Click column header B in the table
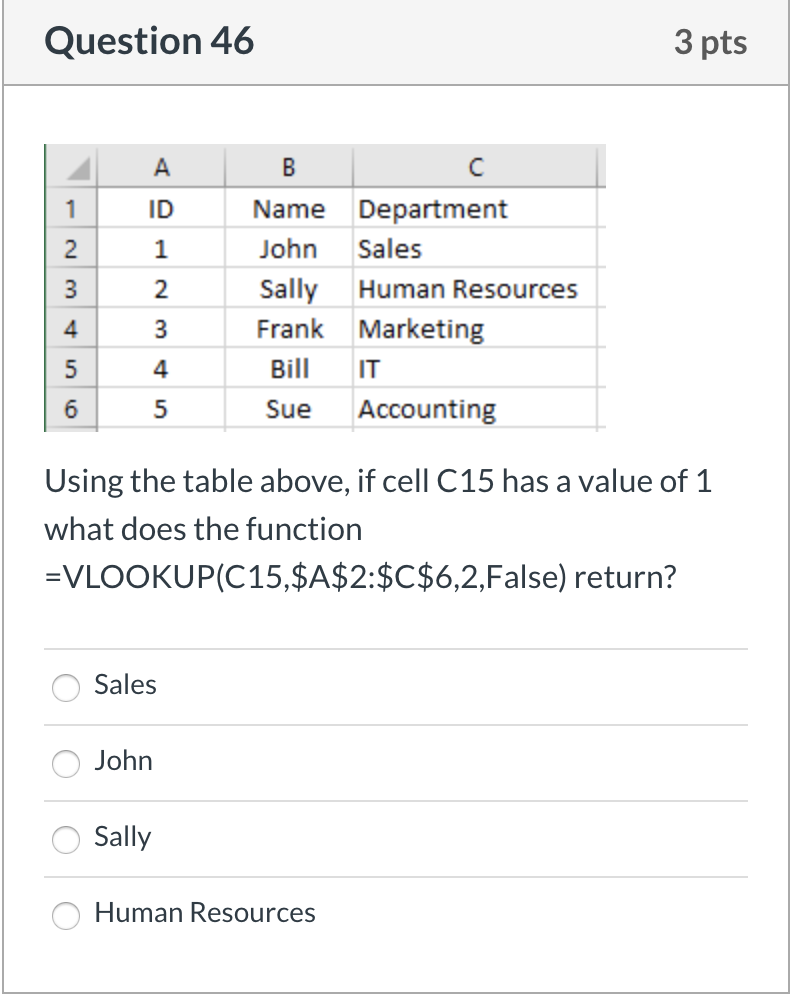This screenshot has width=790, height=994. click(289, 167)
